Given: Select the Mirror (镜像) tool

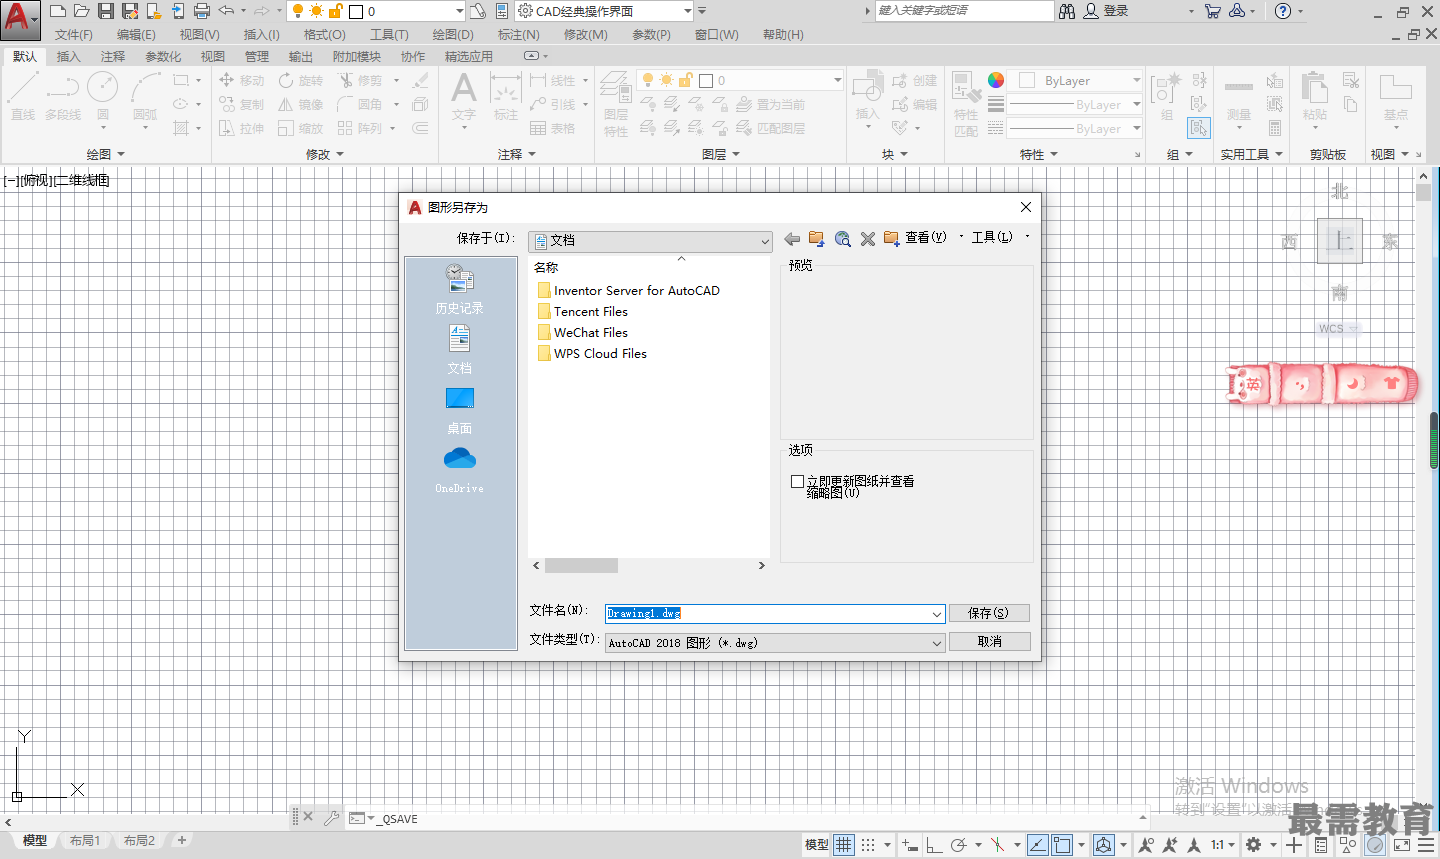Looking at the screenshot, I should pyautogui.click(x=301, y=104).
